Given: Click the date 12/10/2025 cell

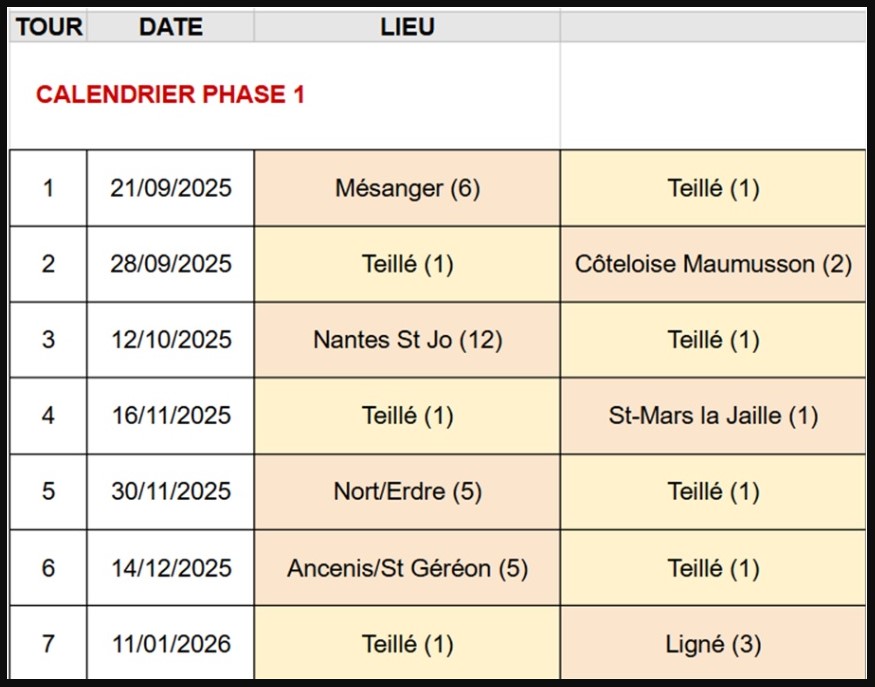Looking at the screenshot, I should pyautogui.click(x=170, y=340).
